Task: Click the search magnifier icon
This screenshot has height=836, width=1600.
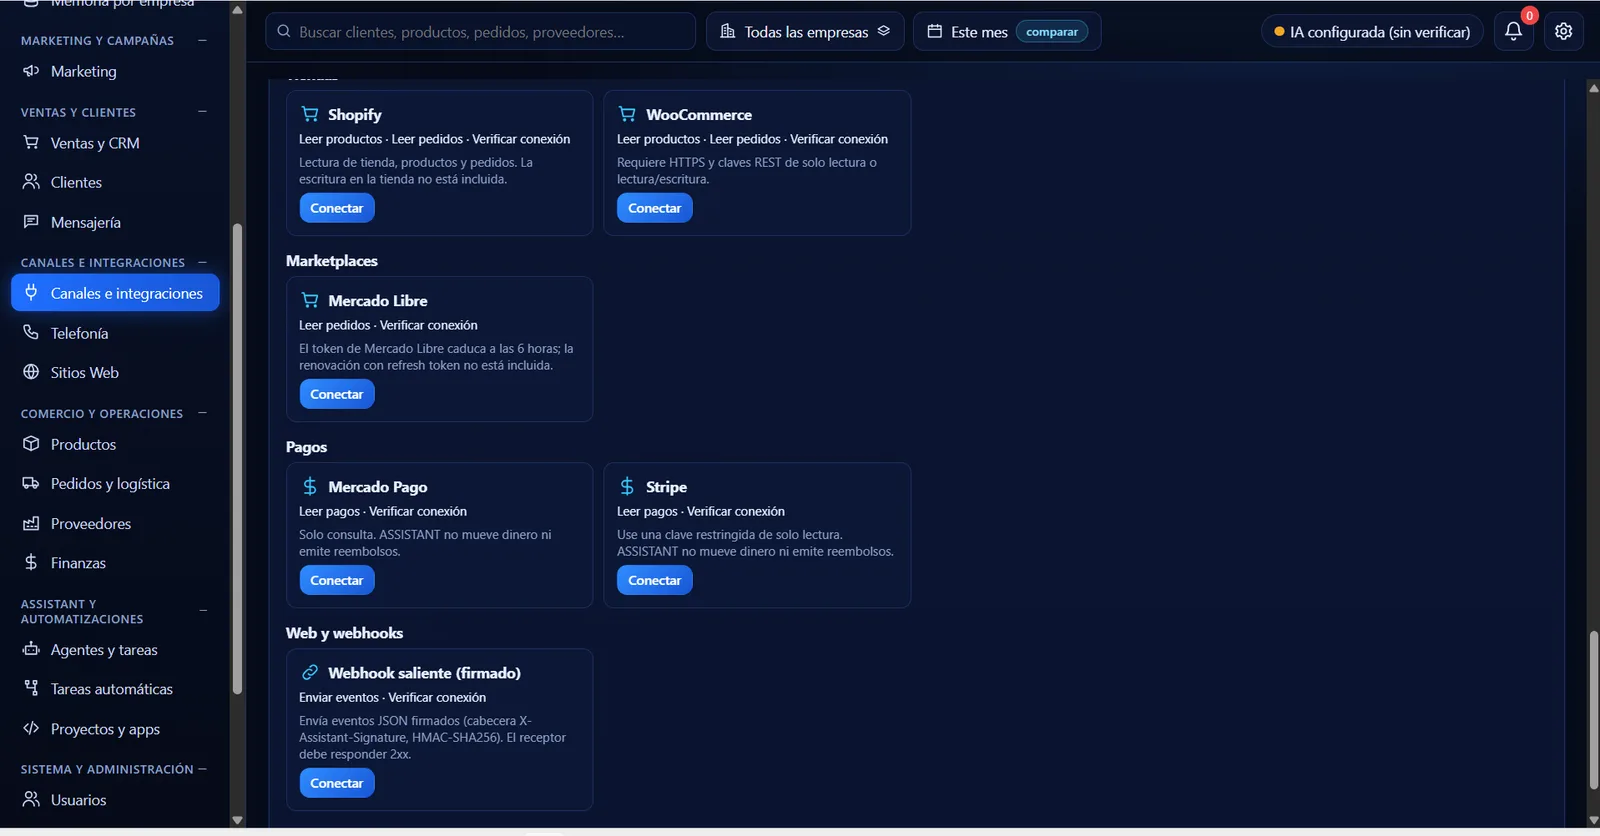Action: coord(284,31)
